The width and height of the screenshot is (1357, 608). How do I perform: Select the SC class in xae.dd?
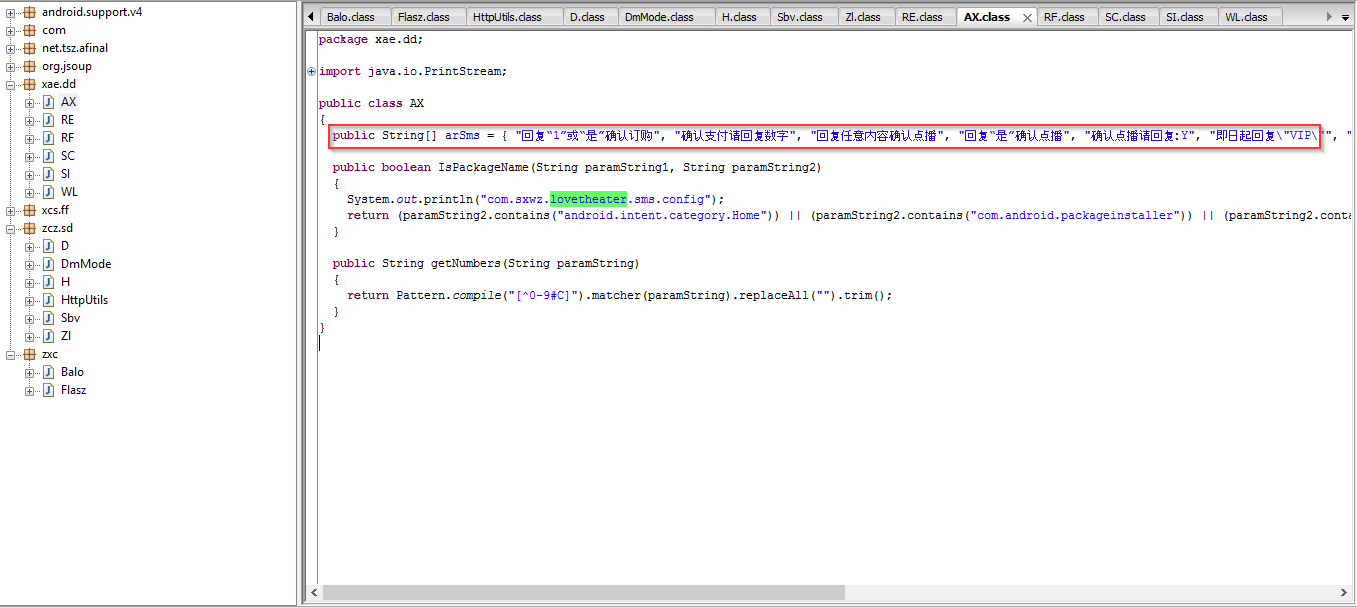click(x=67, y=156)
